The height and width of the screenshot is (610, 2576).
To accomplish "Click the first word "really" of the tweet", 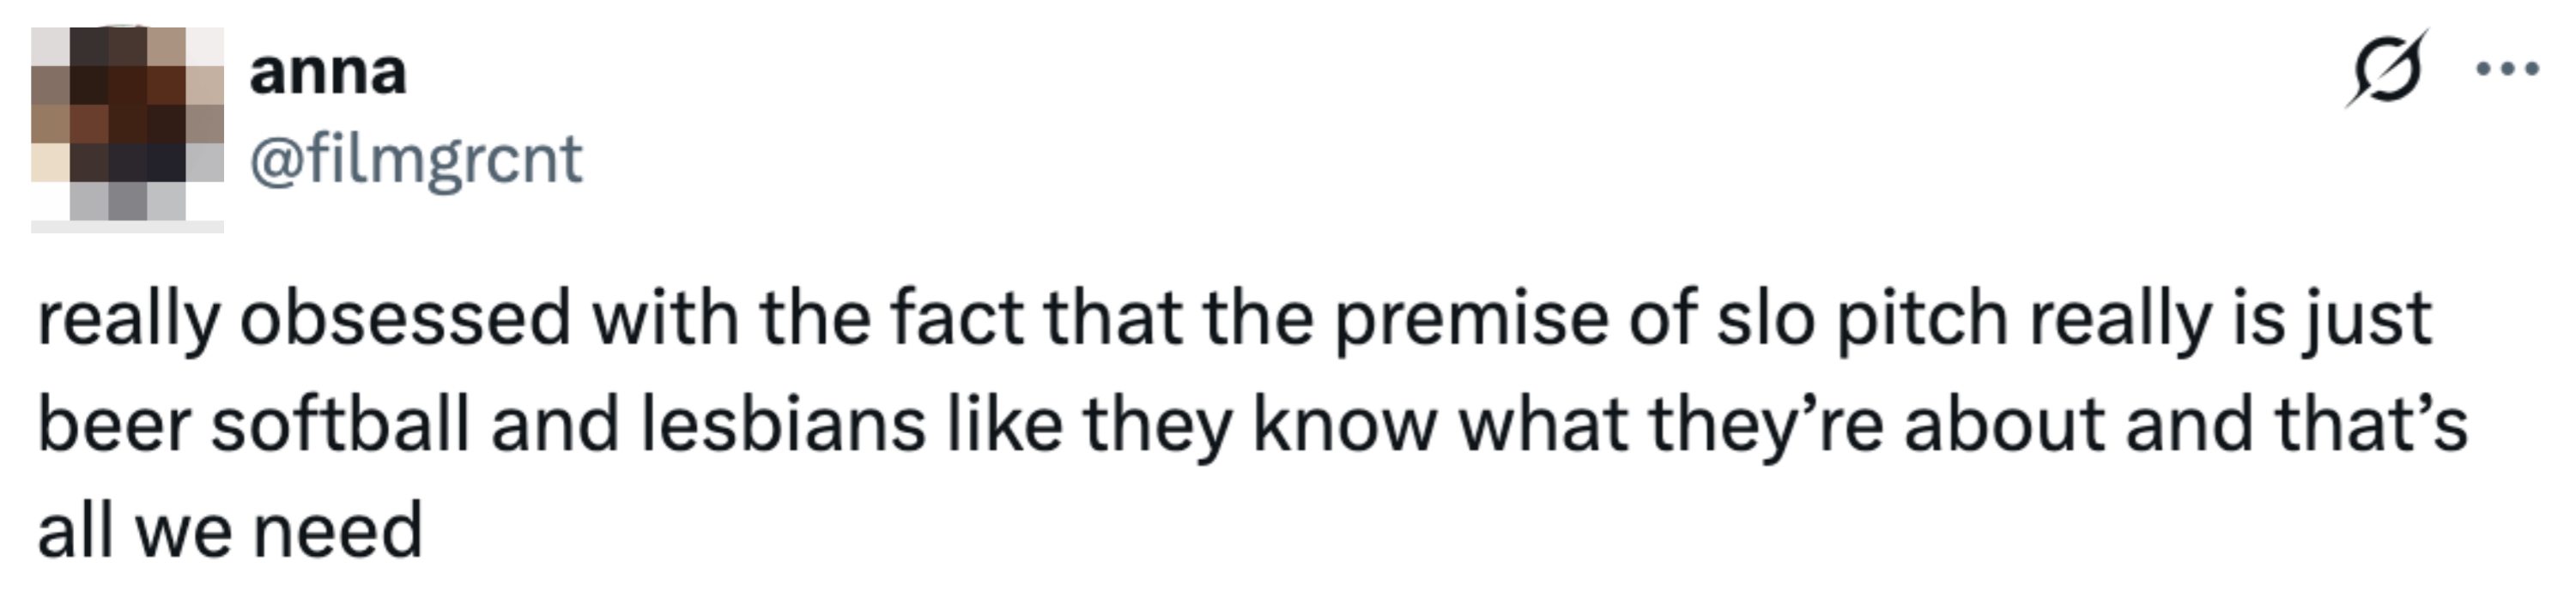I will pos(128,318).
